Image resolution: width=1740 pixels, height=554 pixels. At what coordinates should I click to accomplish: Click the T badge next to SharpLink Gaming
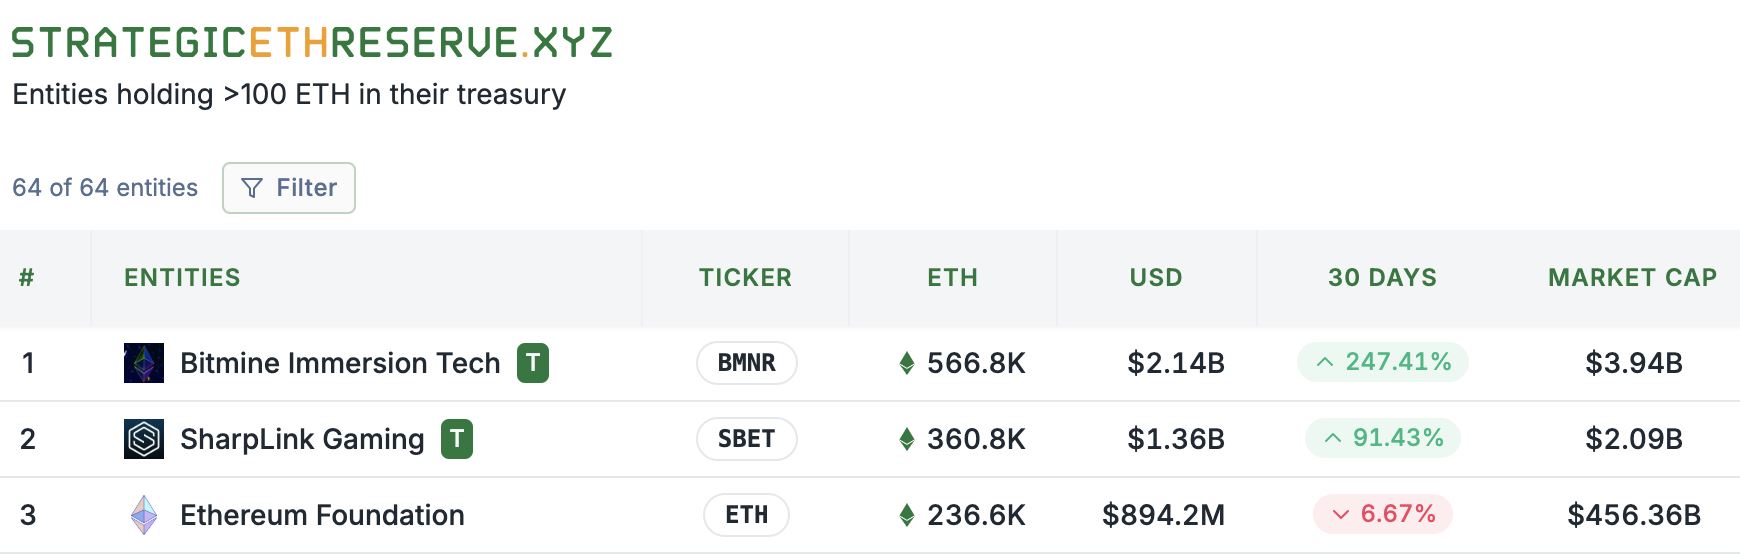457,439
